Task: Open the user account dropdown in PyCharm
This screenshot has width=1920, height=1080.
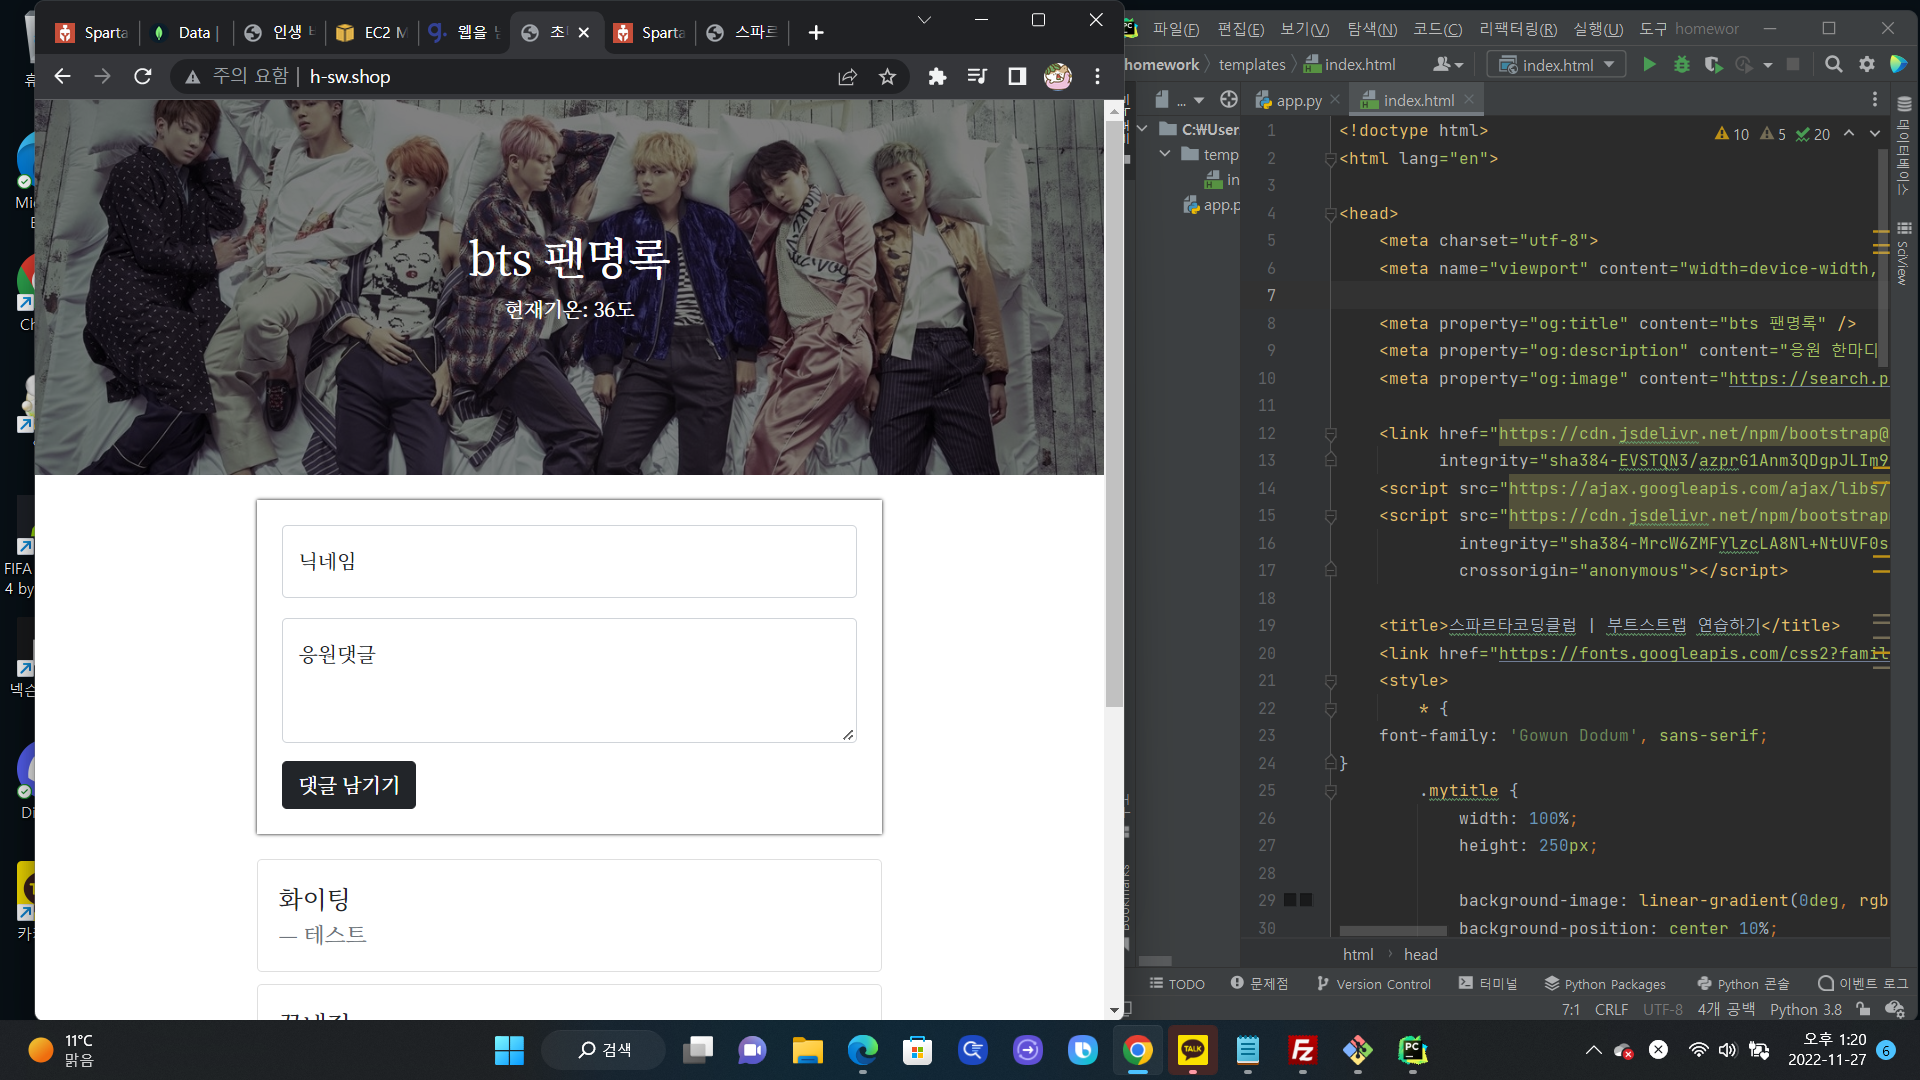Action: (1447, 65)
